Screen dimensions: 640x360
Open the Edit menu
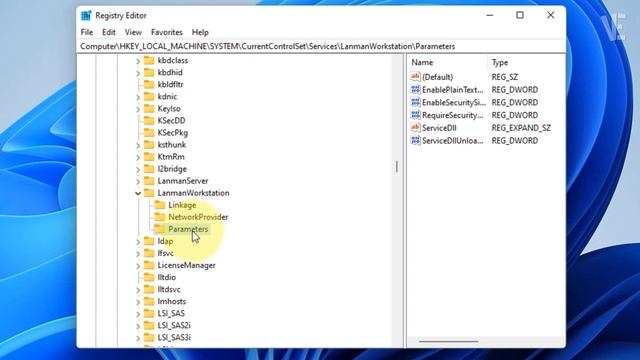click(109, 32)
